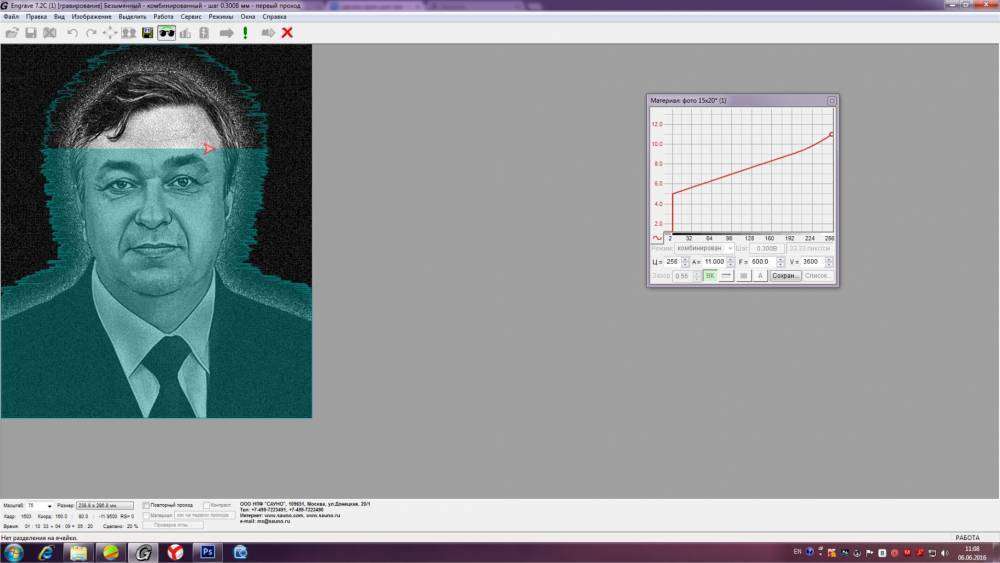Click the save diskette toolbar icon
The width and height of the screenshot is (1000, 563).
pos(31,33)
